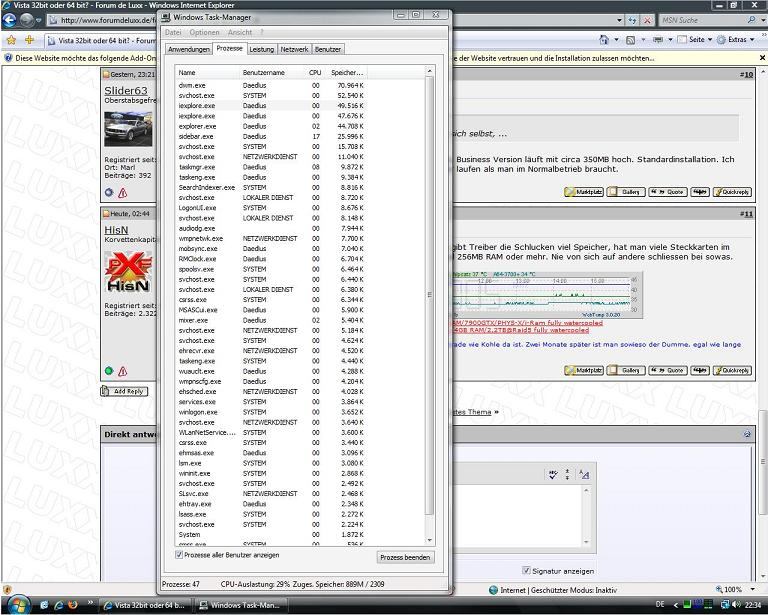The height and width of the screenshot is (615, 768).
Task: Click the MSN Suche magnifier icon
Action: click(x=751, y=20)
